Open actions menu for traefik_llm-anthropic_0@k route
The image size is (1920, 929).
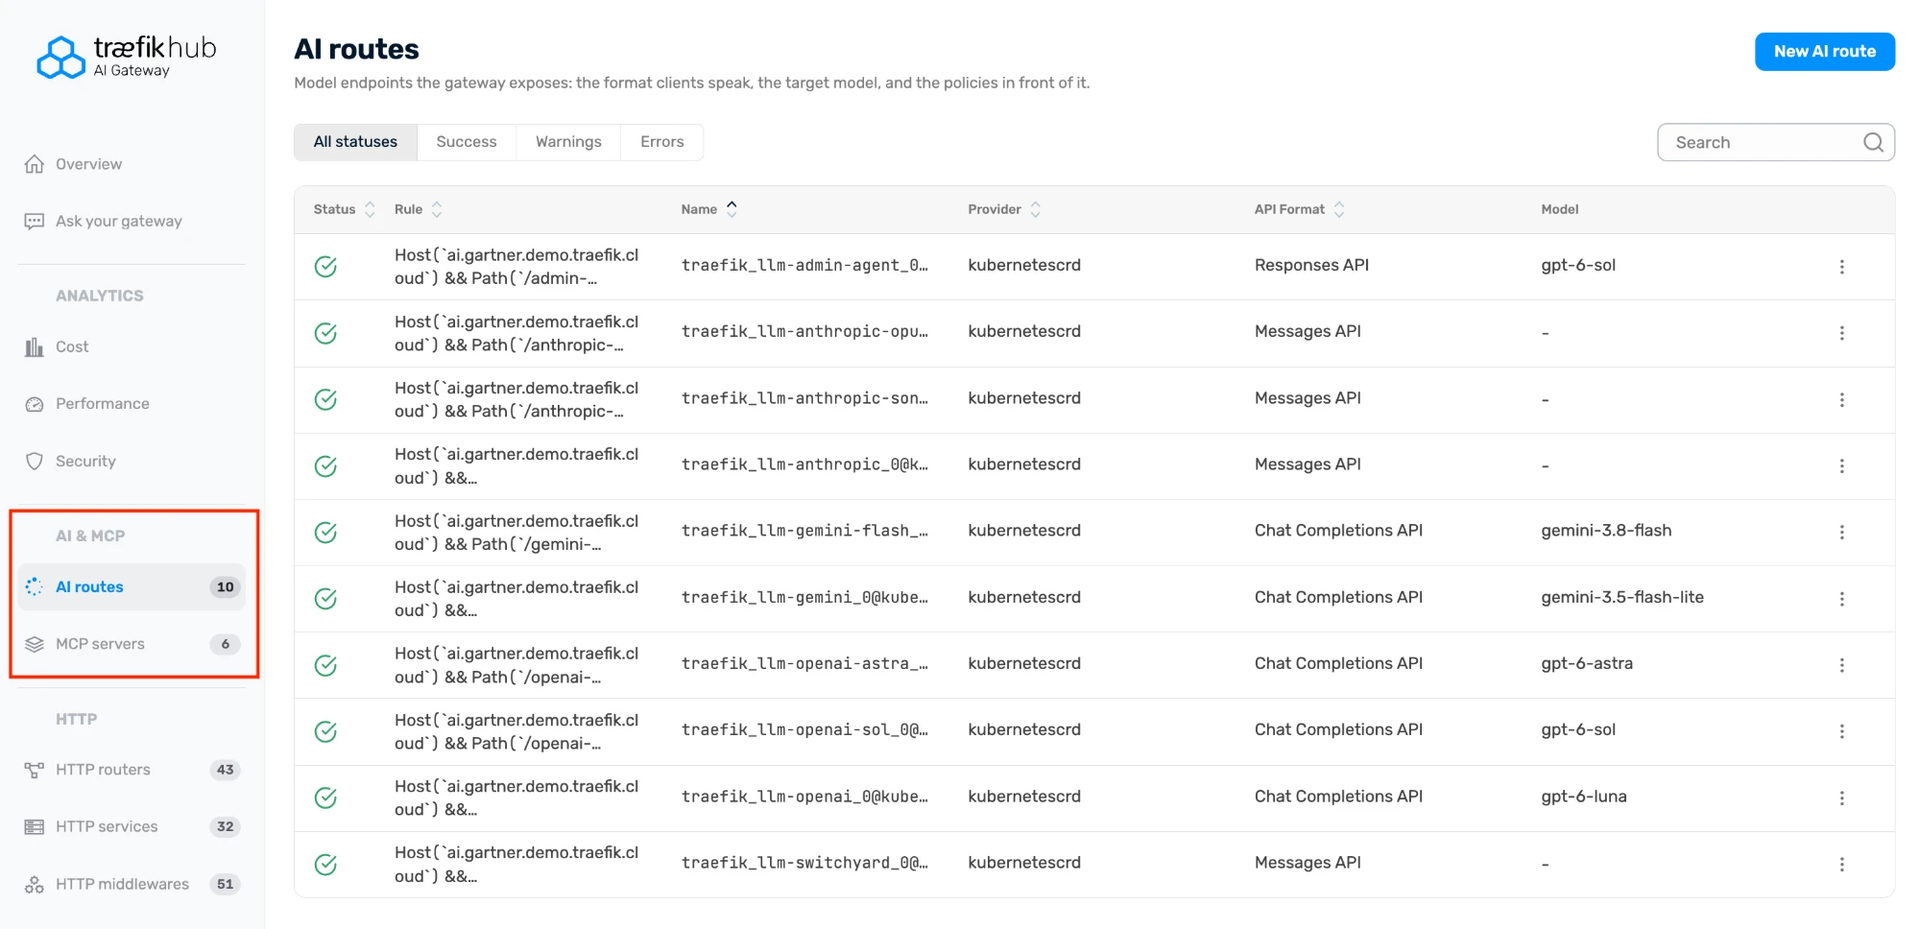1842,466
